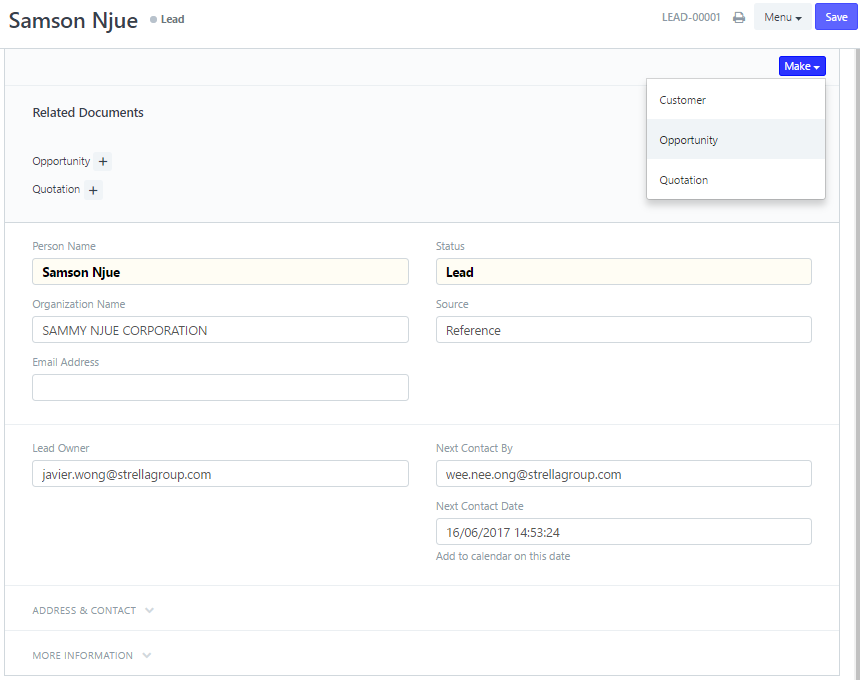Edit the Organization Name field
This screenshot has height=680, width=860.
tap(220, 330)
